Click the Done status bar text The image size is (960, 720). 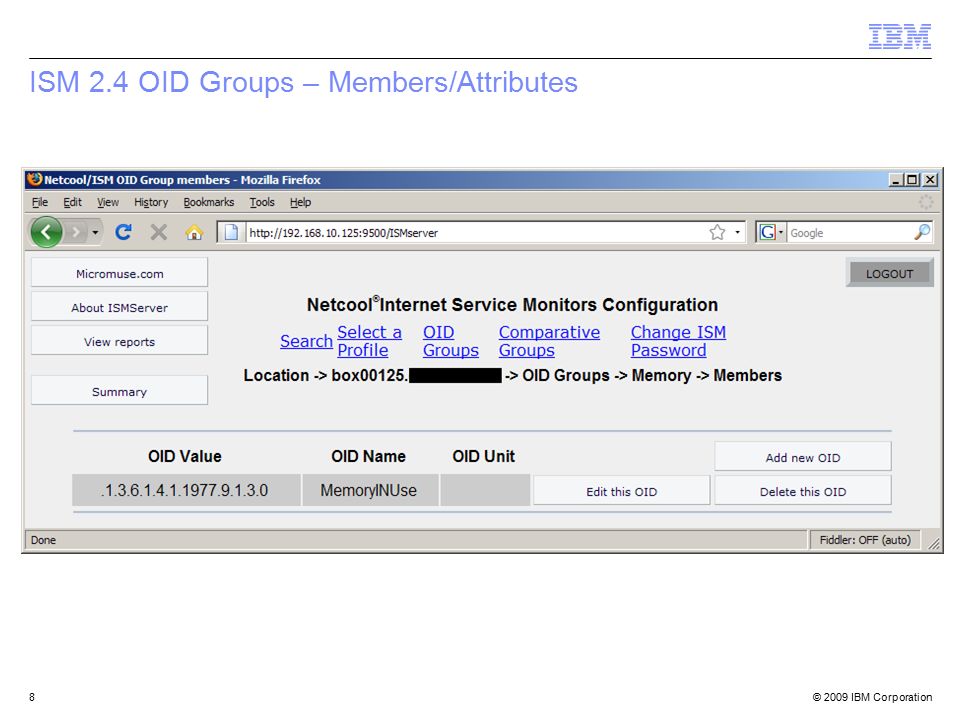point(43,540)
